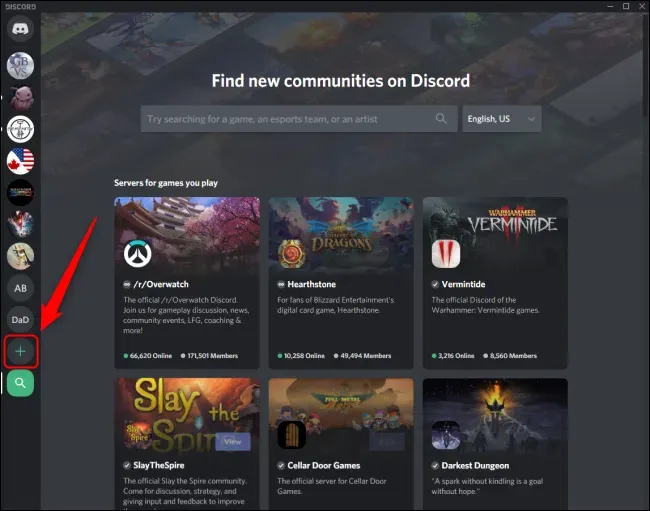Maximize the Discord window

(626, 6)
